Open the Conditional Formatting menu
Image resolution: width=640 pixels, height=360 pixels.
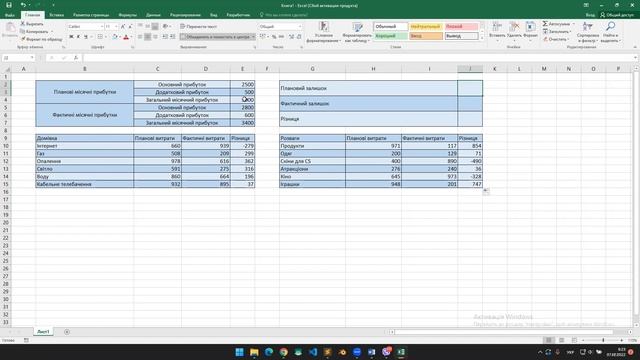pos(324,32)
